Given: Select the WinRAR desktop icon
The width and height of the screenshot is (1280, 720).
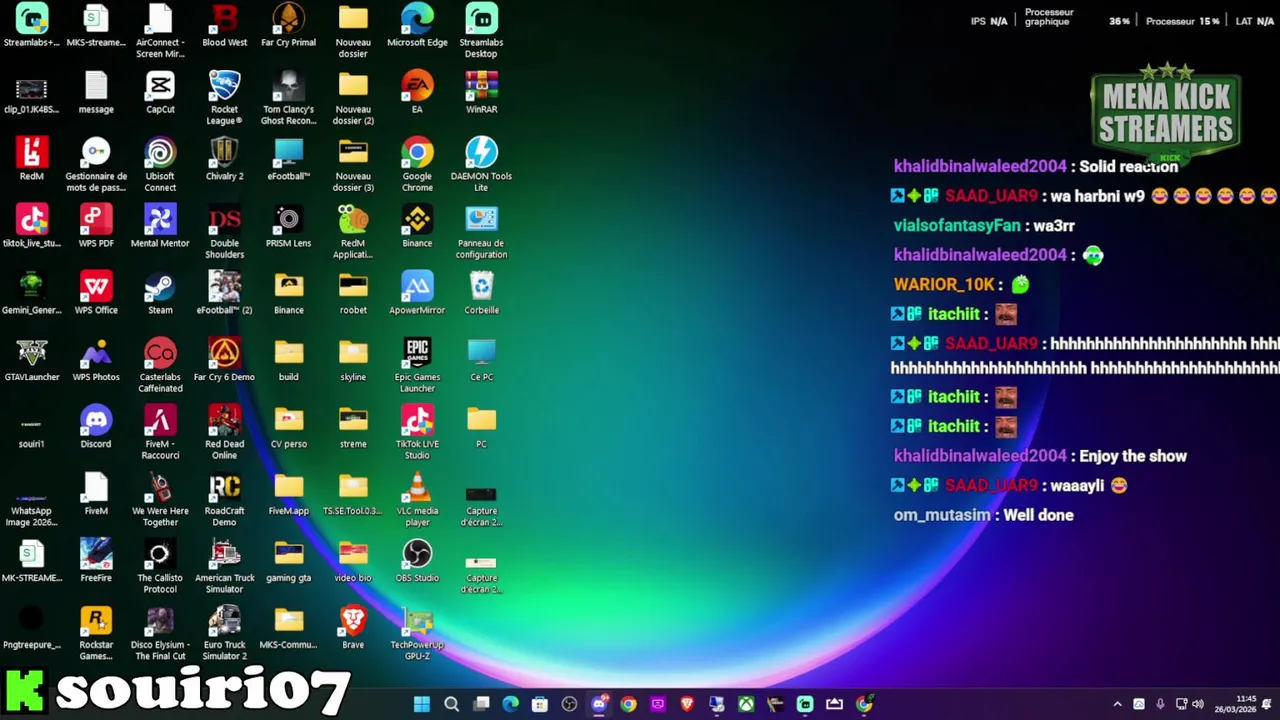Looking at the screenshot, I should click(x=481, y=93).
